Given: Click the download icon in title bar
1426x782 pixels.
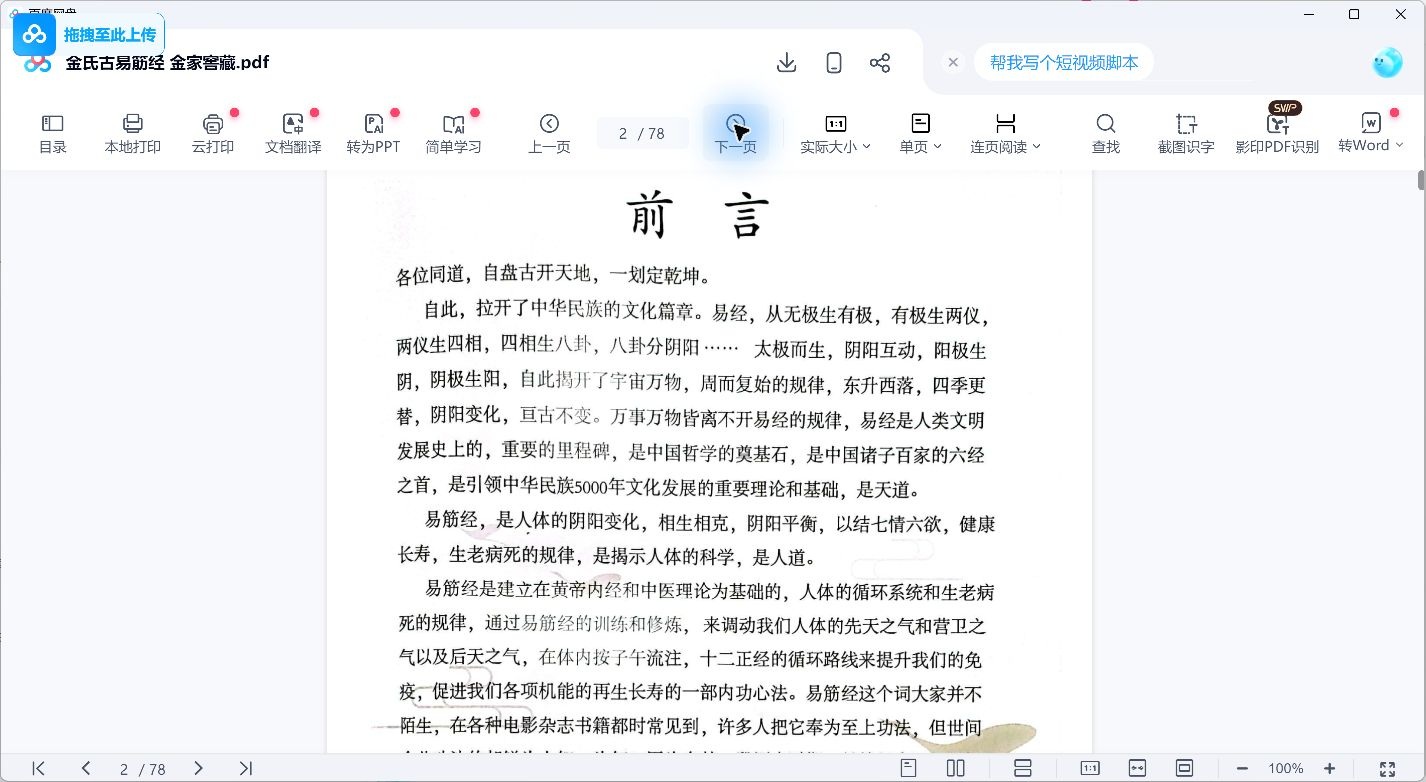Looking at the screenshot, I should [787, 63].
